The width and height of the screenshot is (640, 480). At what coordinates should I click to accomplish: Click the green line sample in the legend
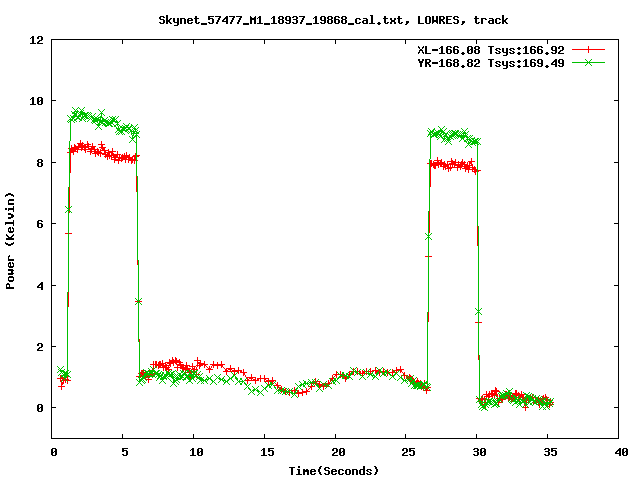(588, 62)
